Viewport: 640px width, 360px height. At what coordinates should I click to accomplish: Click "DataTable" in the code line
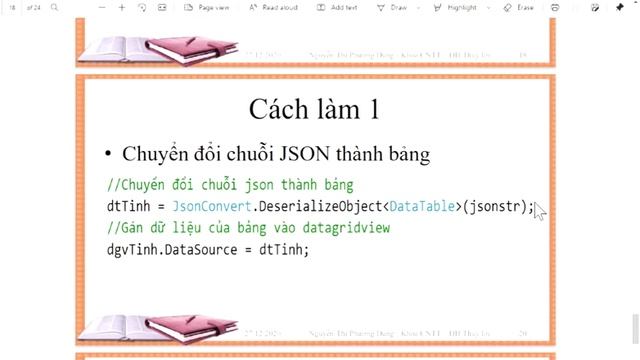click(422, 206)
